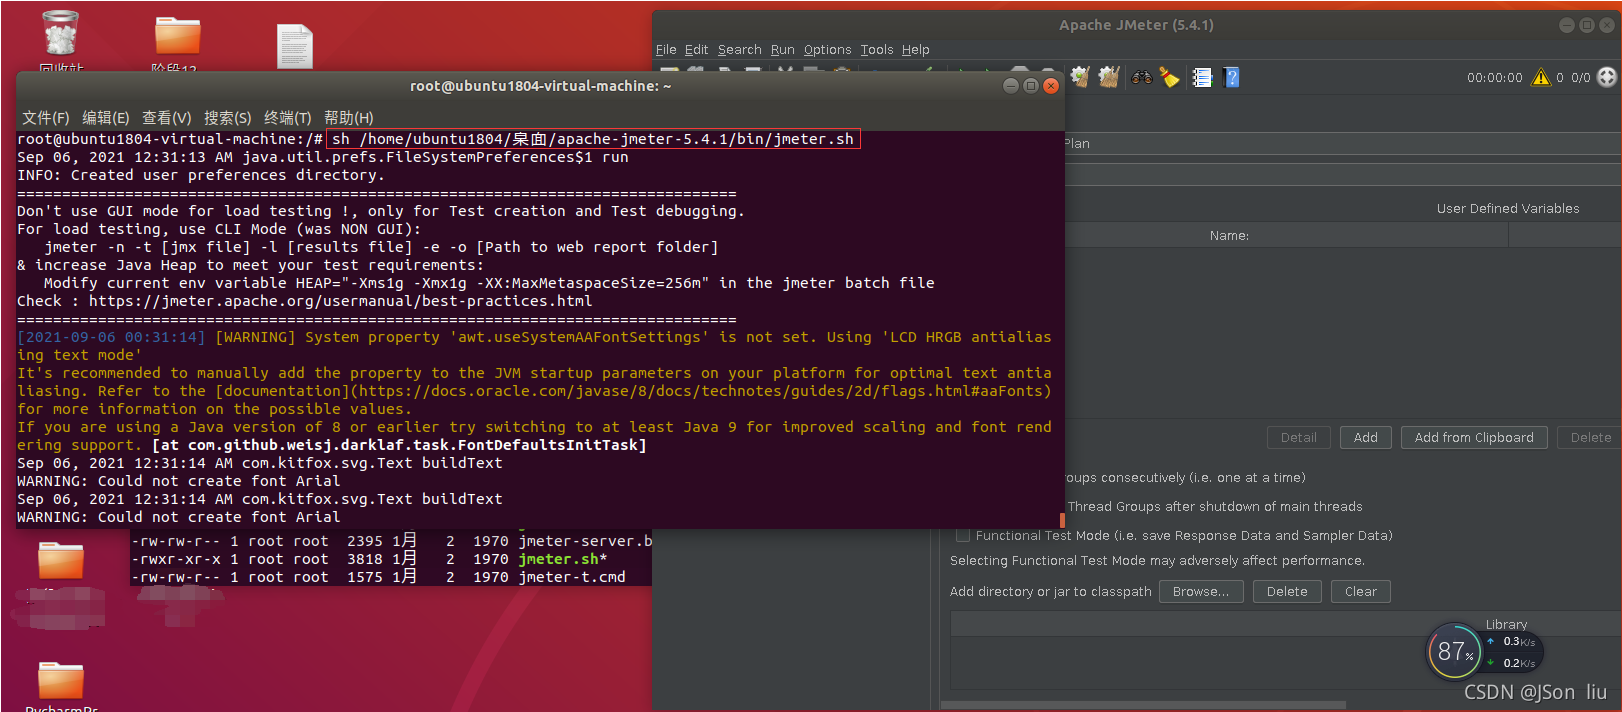Click the classpath Delete button
Viewport: 1622px width, 712px height.
pos(1287,591)
